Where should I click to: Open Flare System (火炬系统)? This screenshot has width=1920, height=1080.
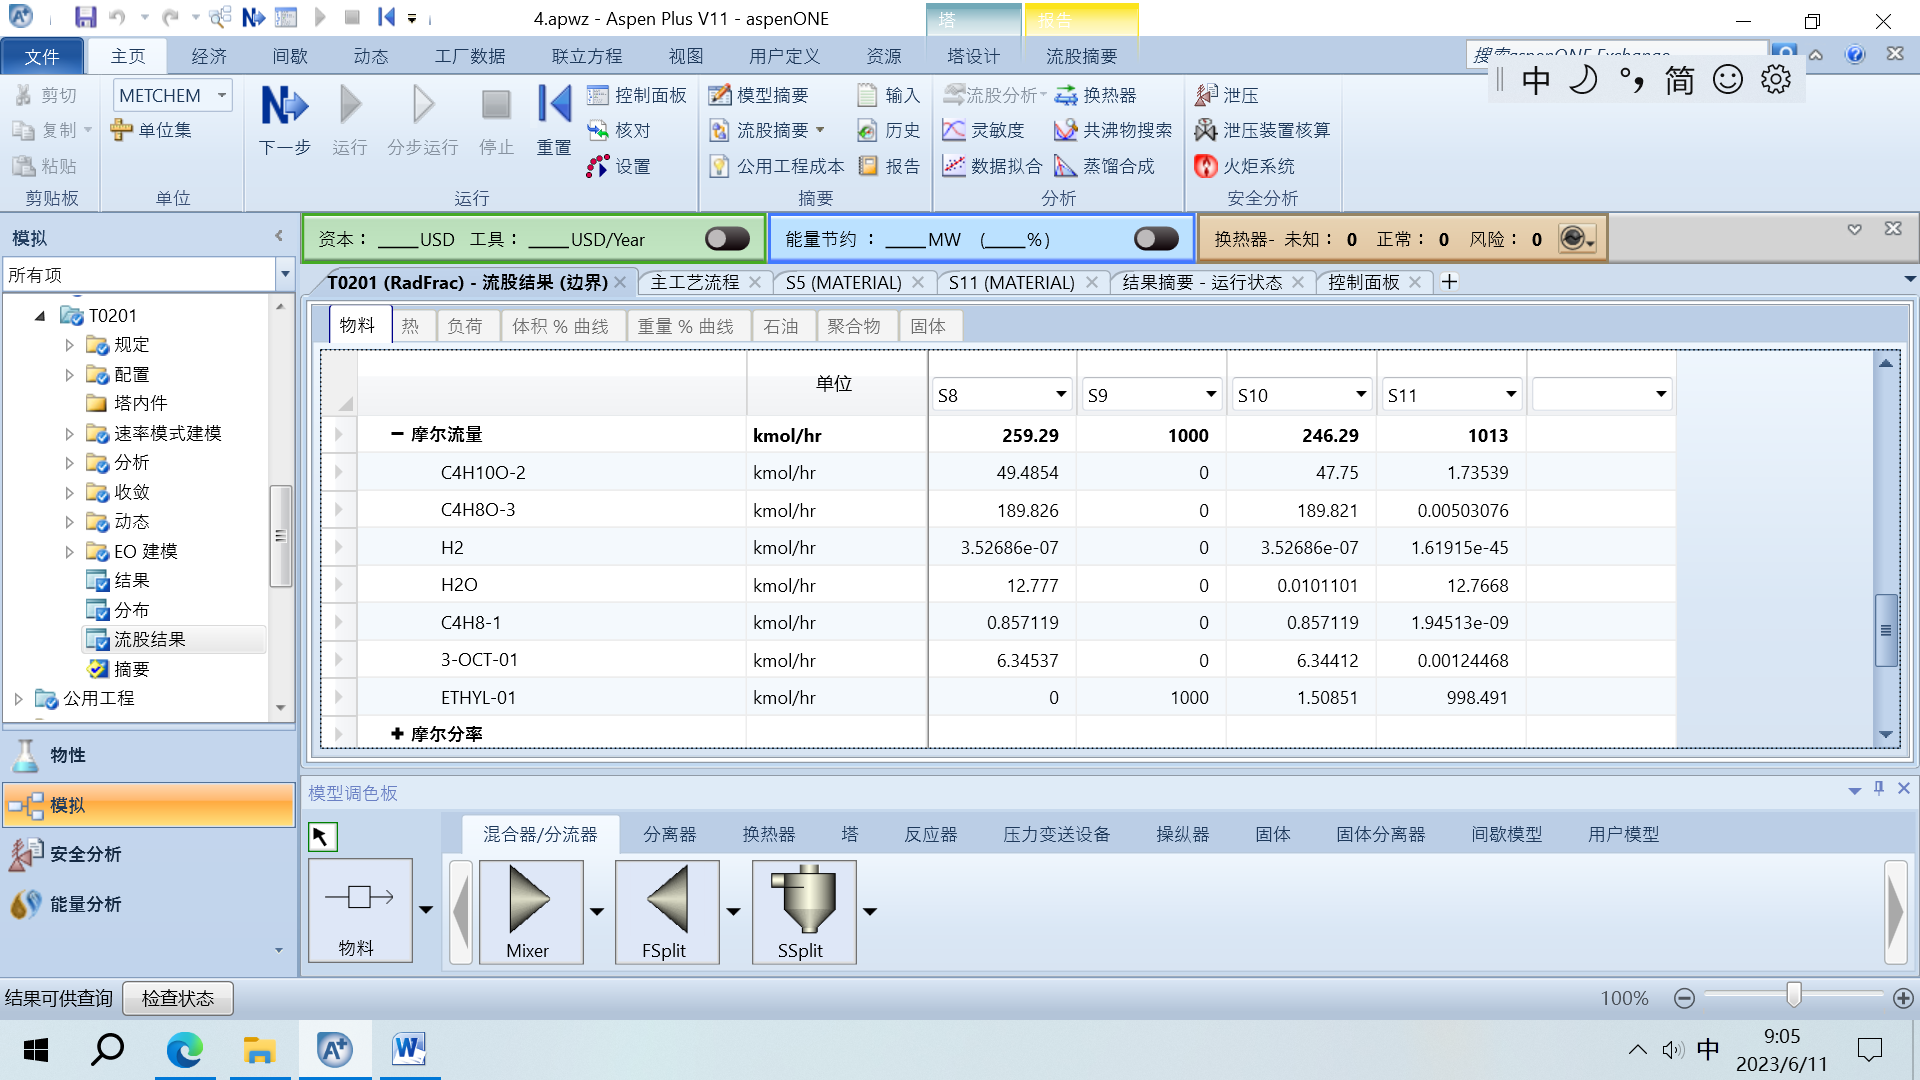1245,166
